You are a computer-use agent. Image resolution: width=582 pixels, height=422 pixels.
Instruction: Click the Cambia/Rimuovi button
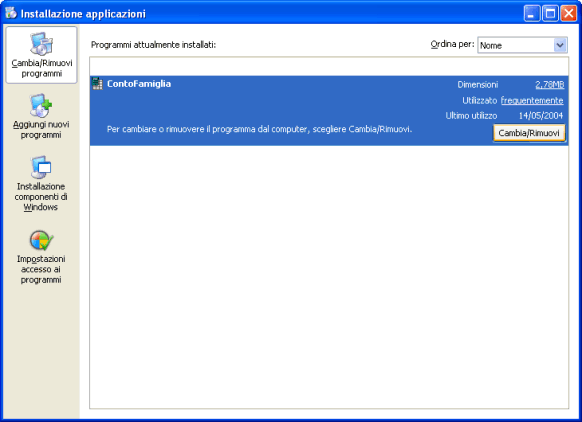click(529, 133)
